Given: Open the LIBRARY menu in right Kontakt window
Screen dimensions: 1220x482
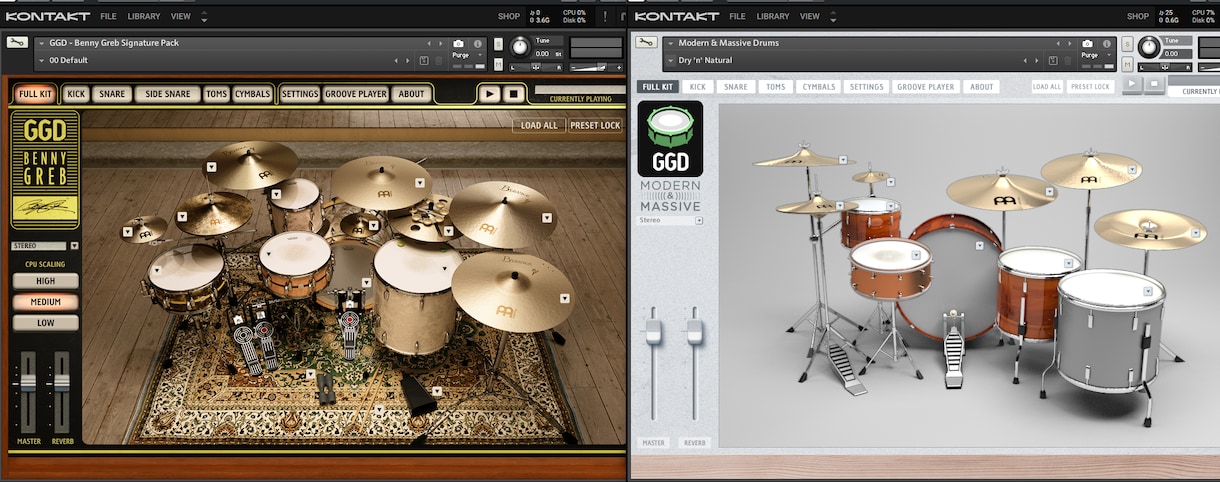Looking at the screenshot, I should click(773, 16).
